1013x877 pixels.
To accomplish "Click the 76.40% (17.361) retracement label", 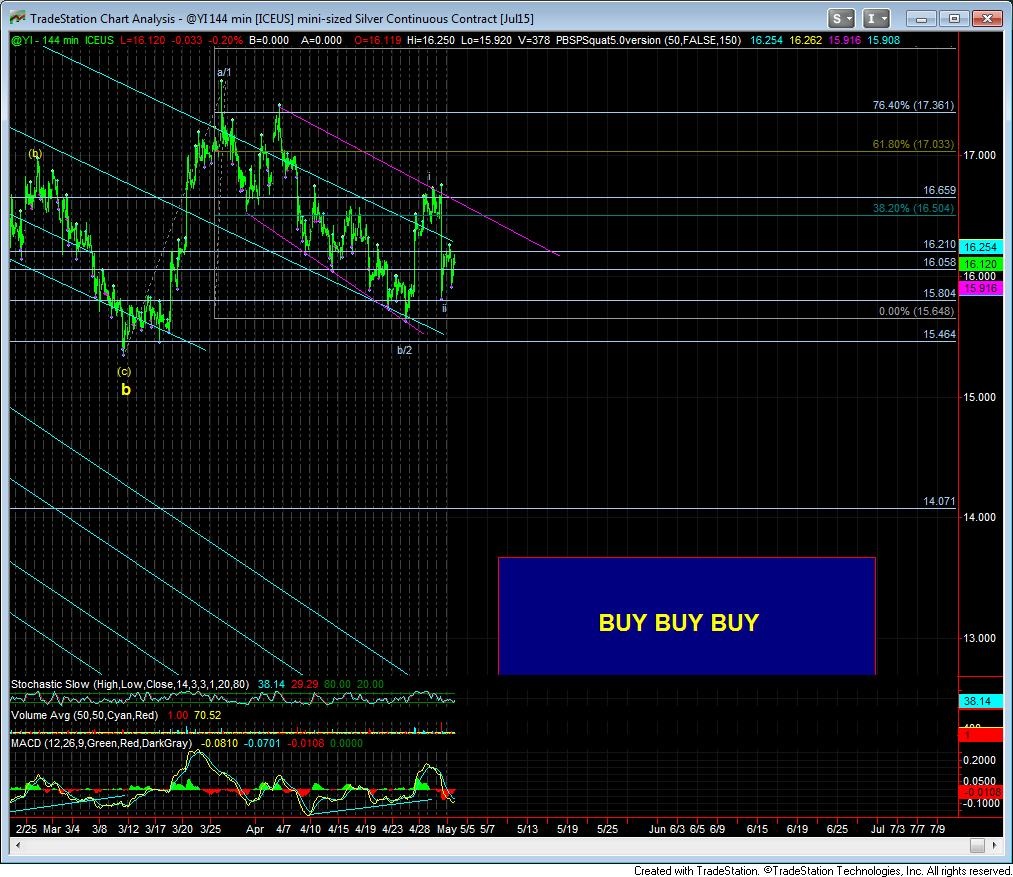I will point(913,105).
